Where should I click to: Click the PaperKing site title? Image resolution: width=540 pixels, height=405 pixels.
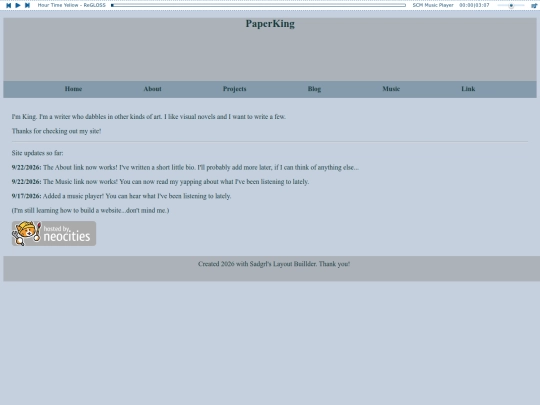point(270,24)
